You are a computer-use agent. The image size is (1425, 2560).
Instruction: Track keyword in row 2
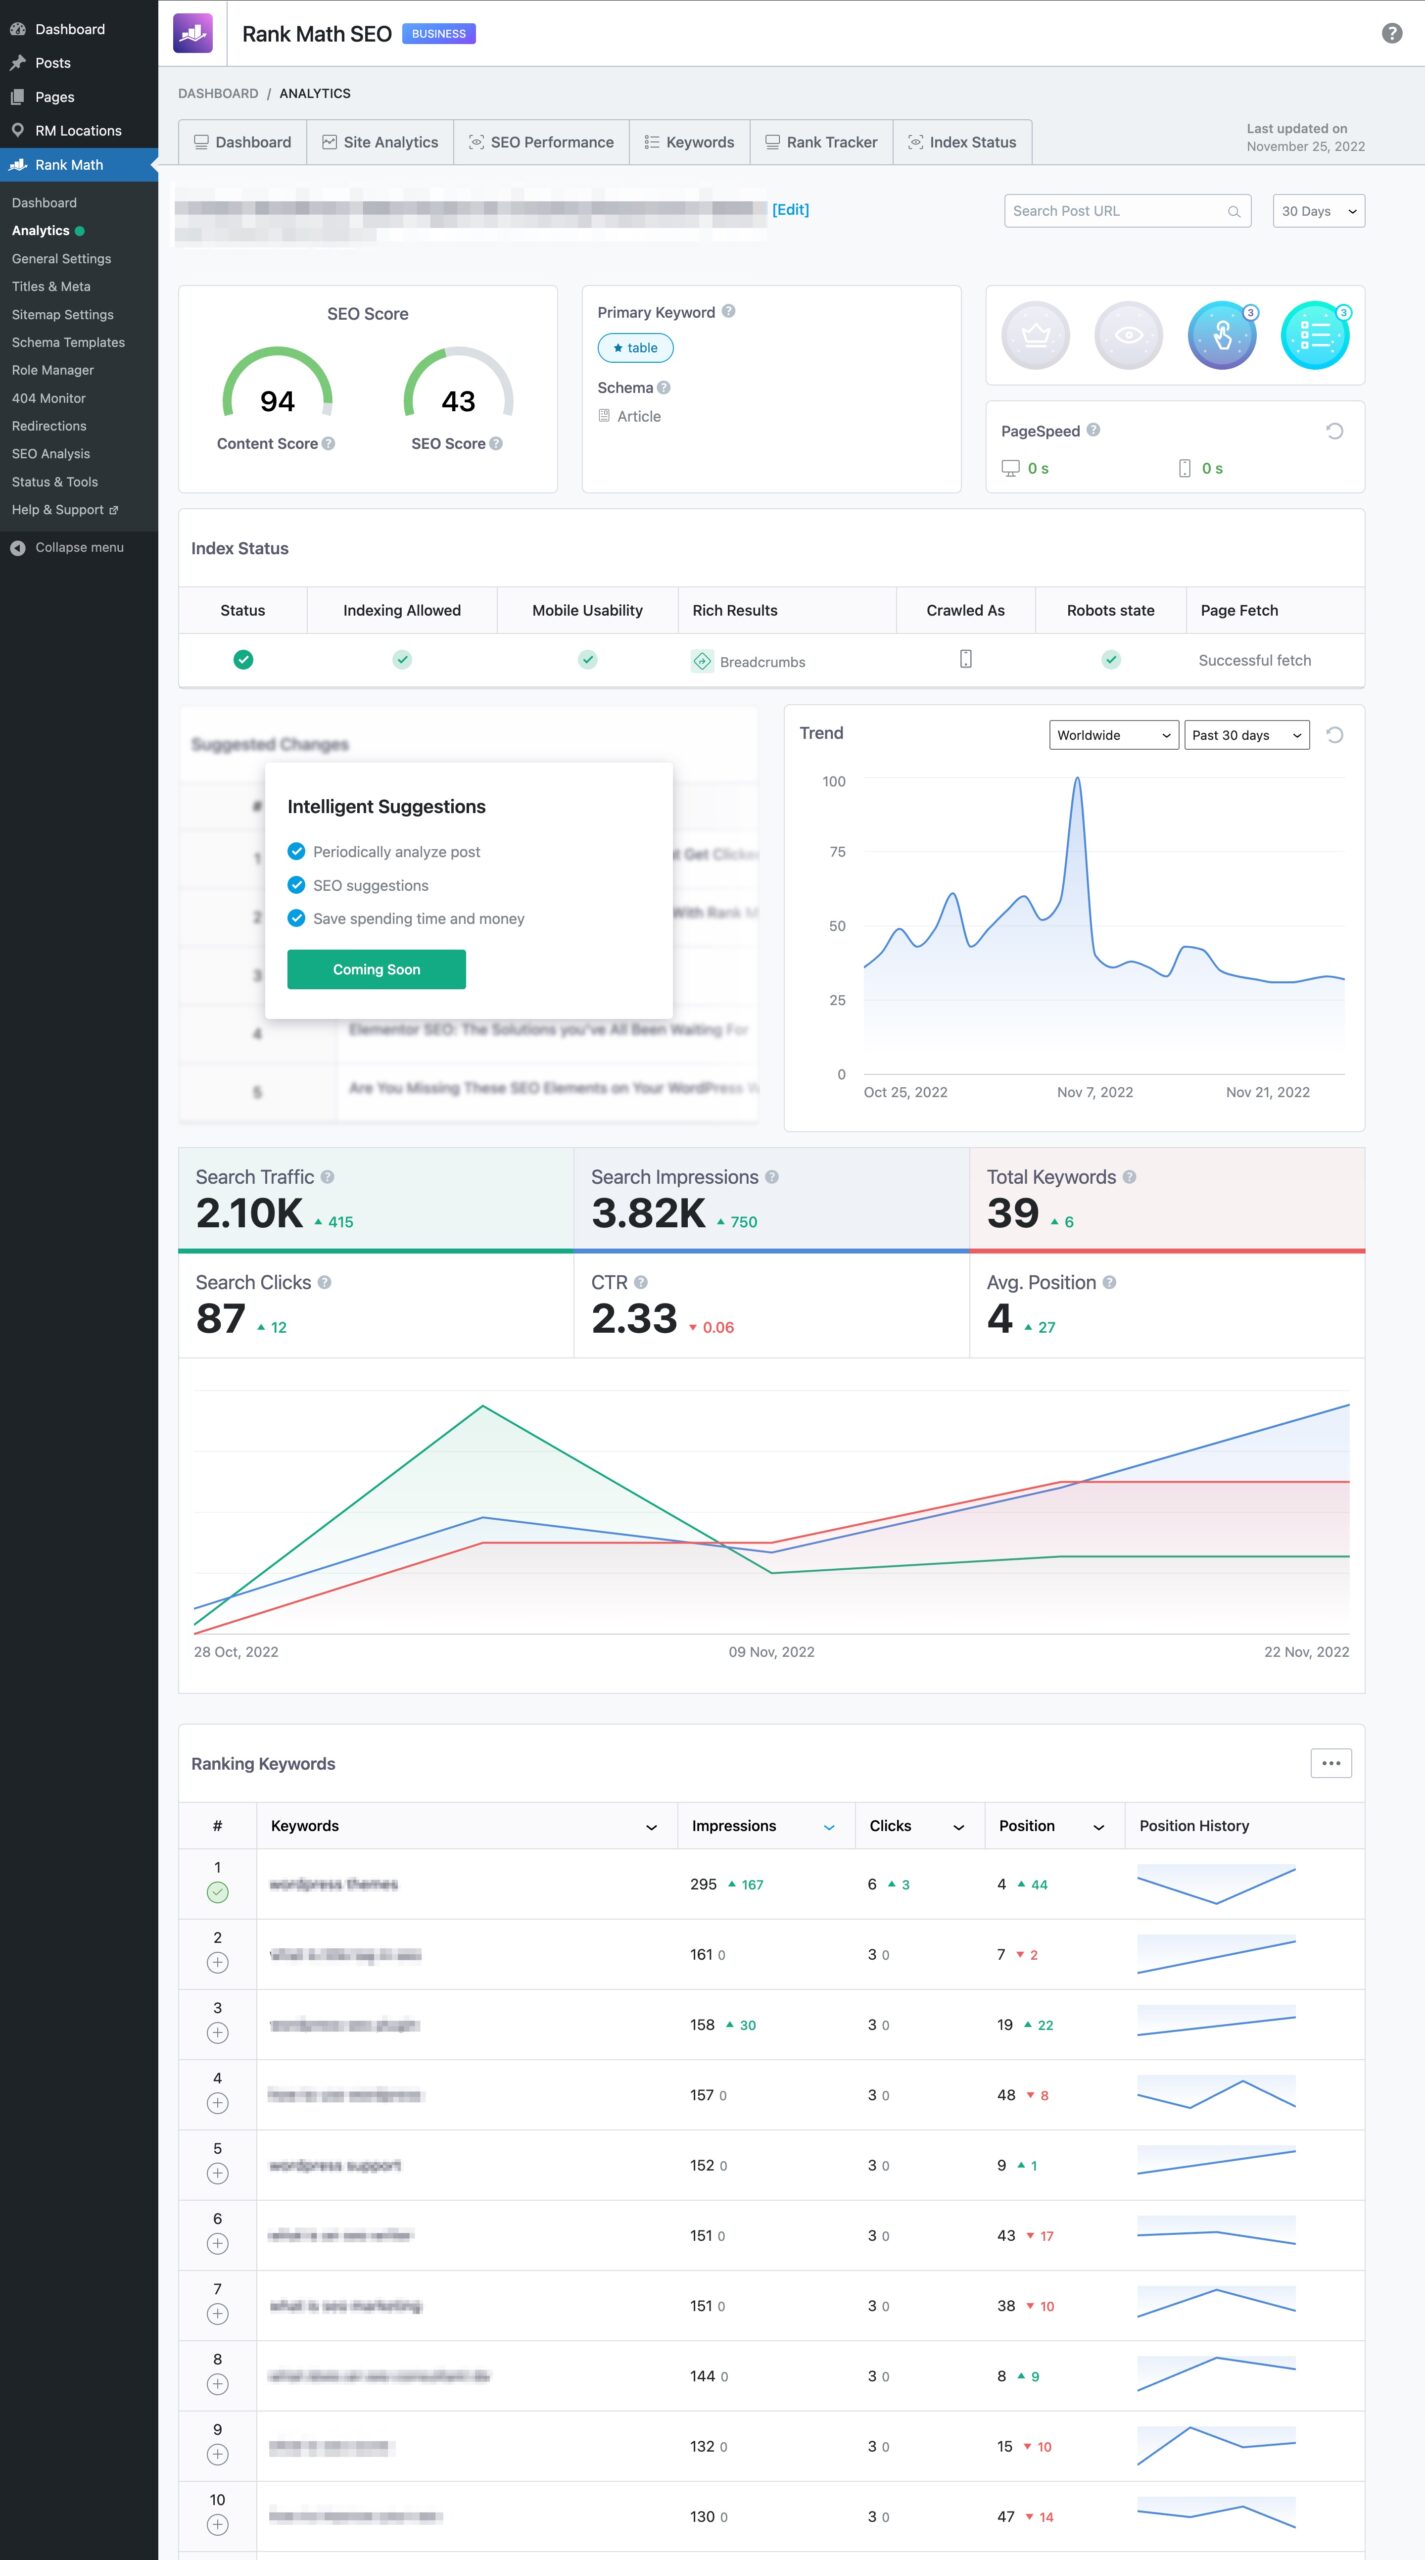(x=217, y=1962)
